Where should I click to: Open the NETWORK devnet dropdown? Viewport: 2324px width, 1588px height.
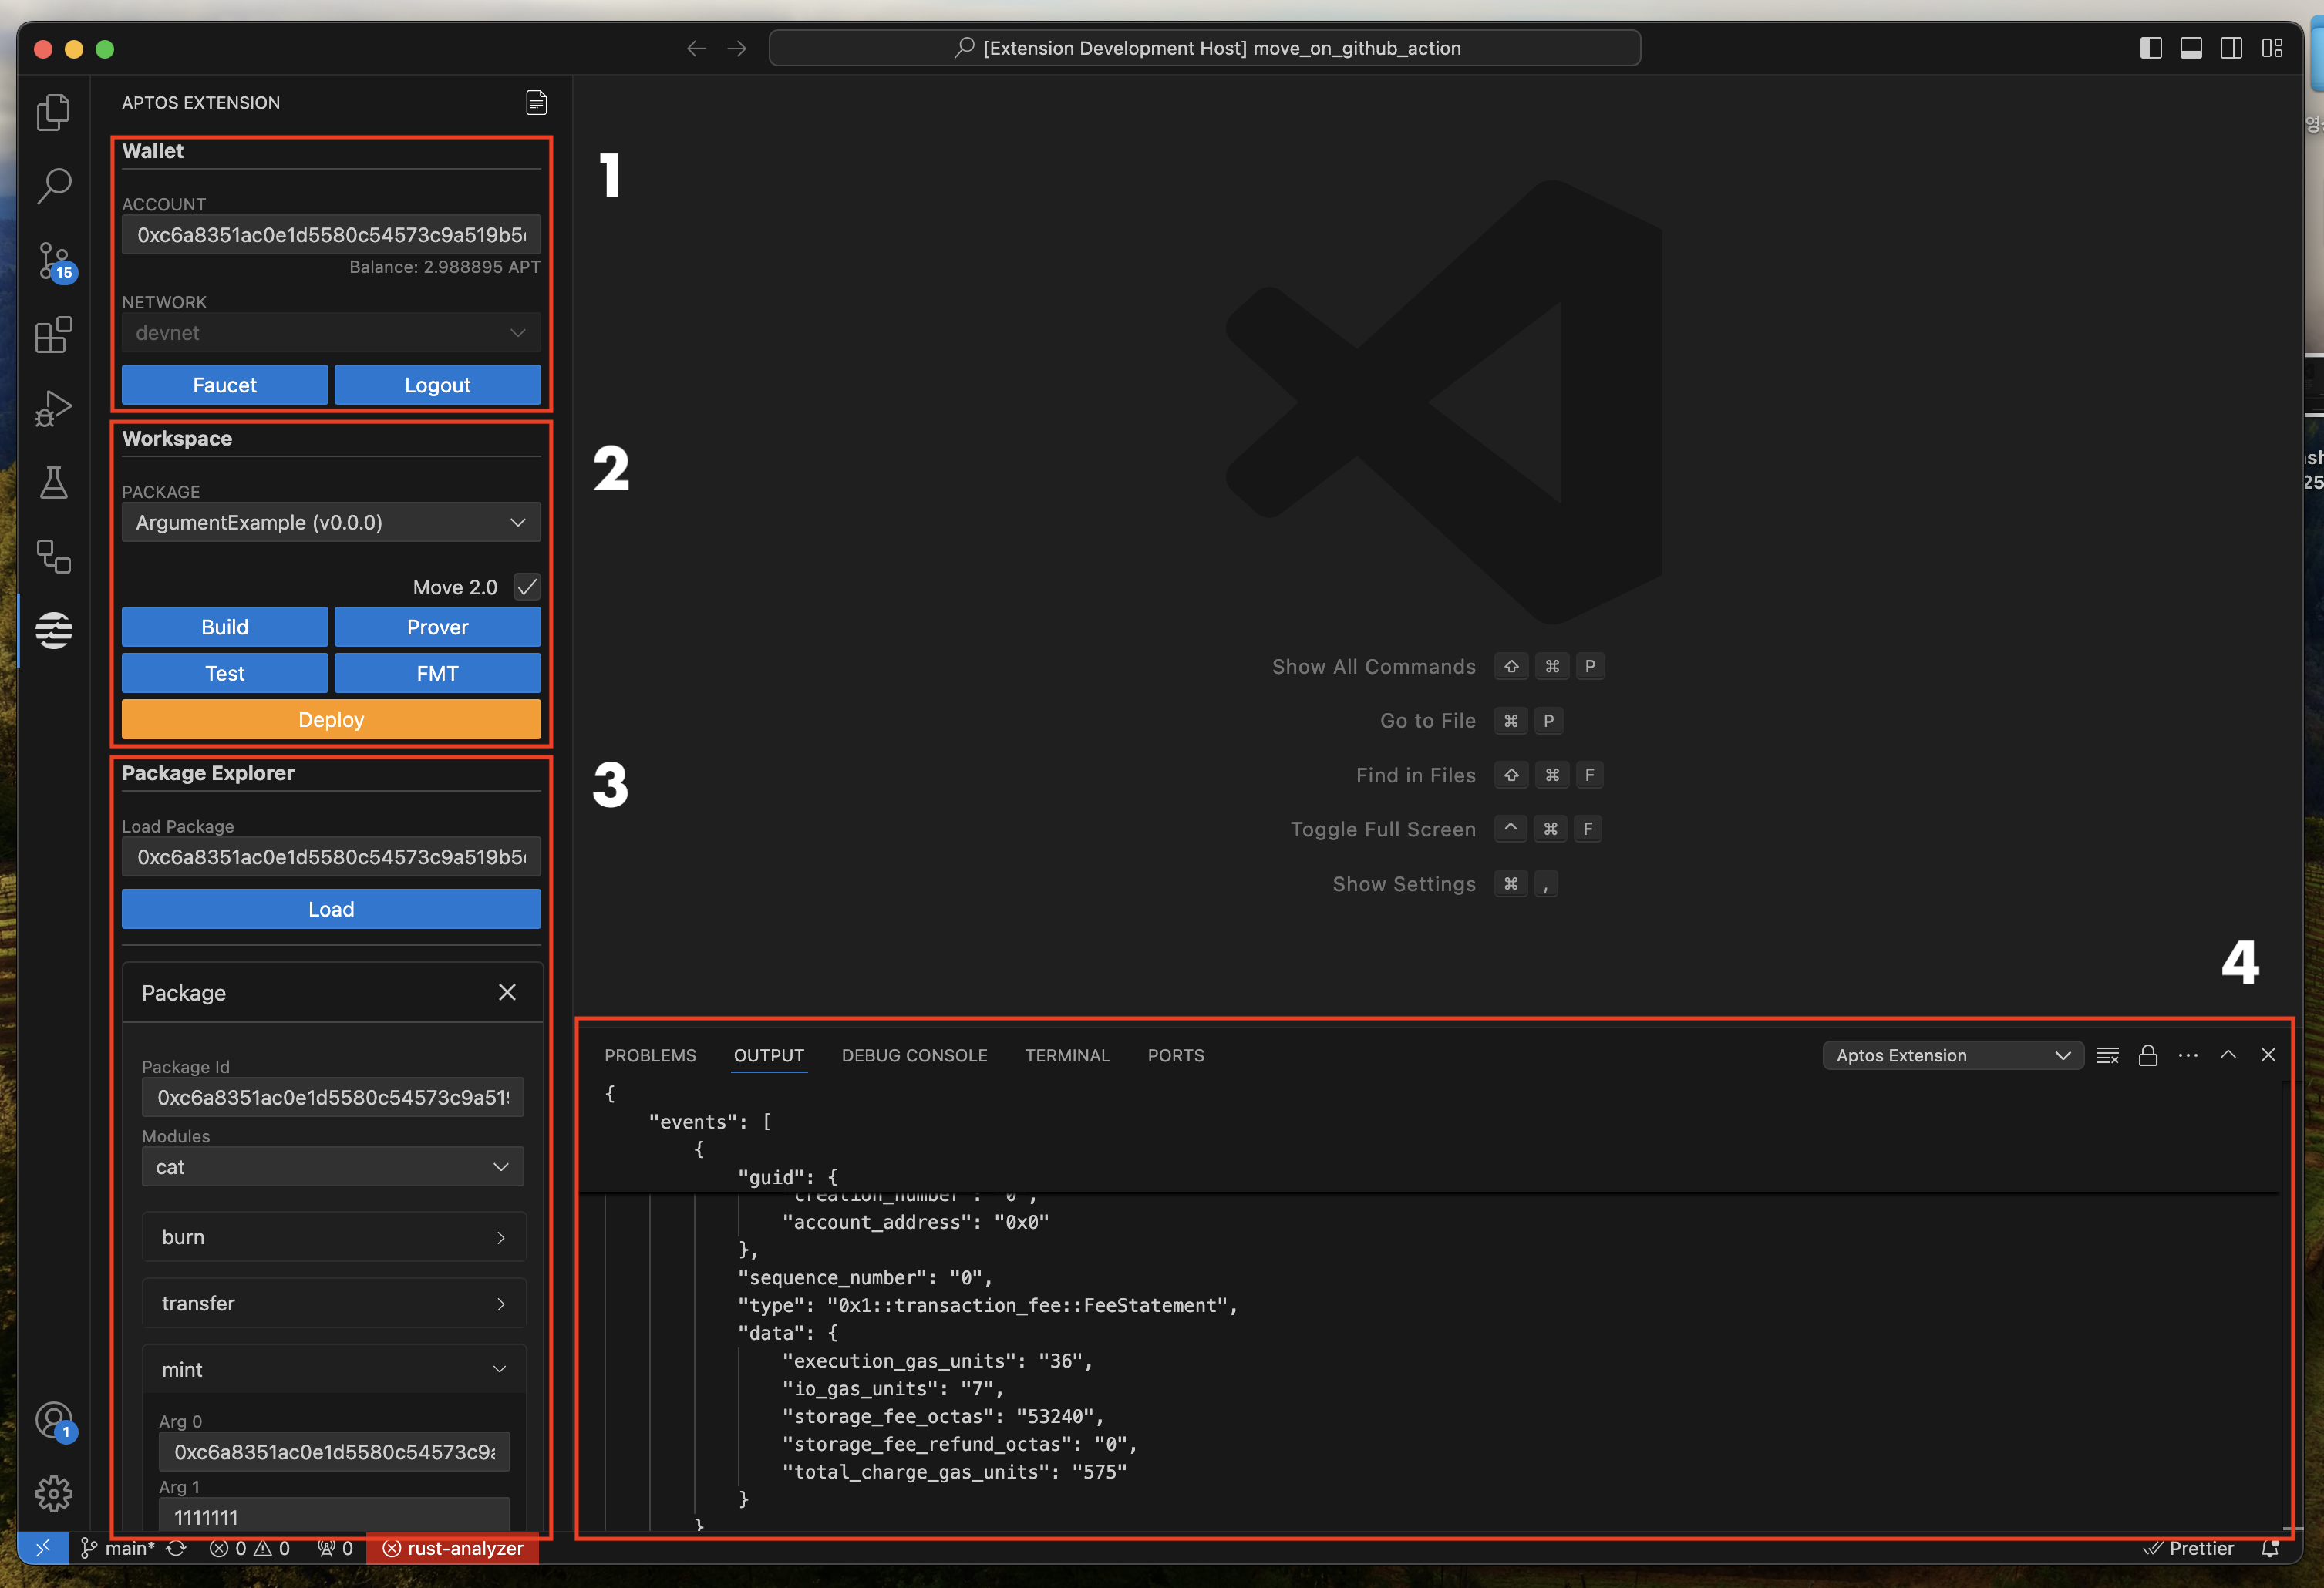coord(331,333)
